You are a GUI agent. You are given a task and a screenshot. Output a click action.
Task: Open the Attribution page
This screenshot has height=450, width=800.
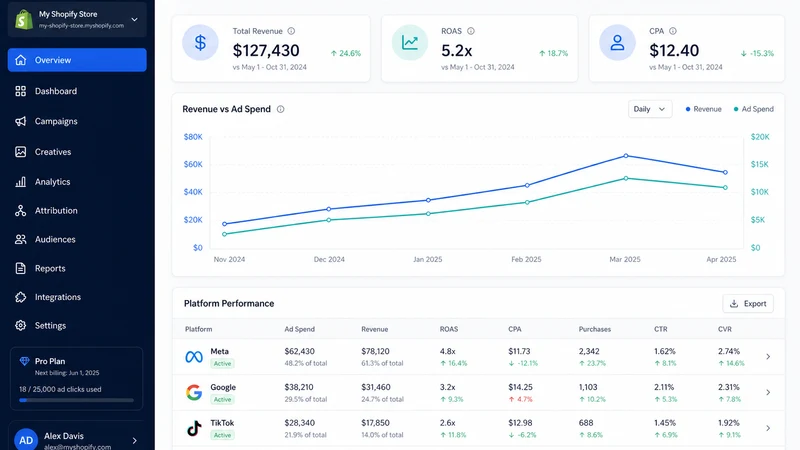pyautogui.click(x=56, y=211)
